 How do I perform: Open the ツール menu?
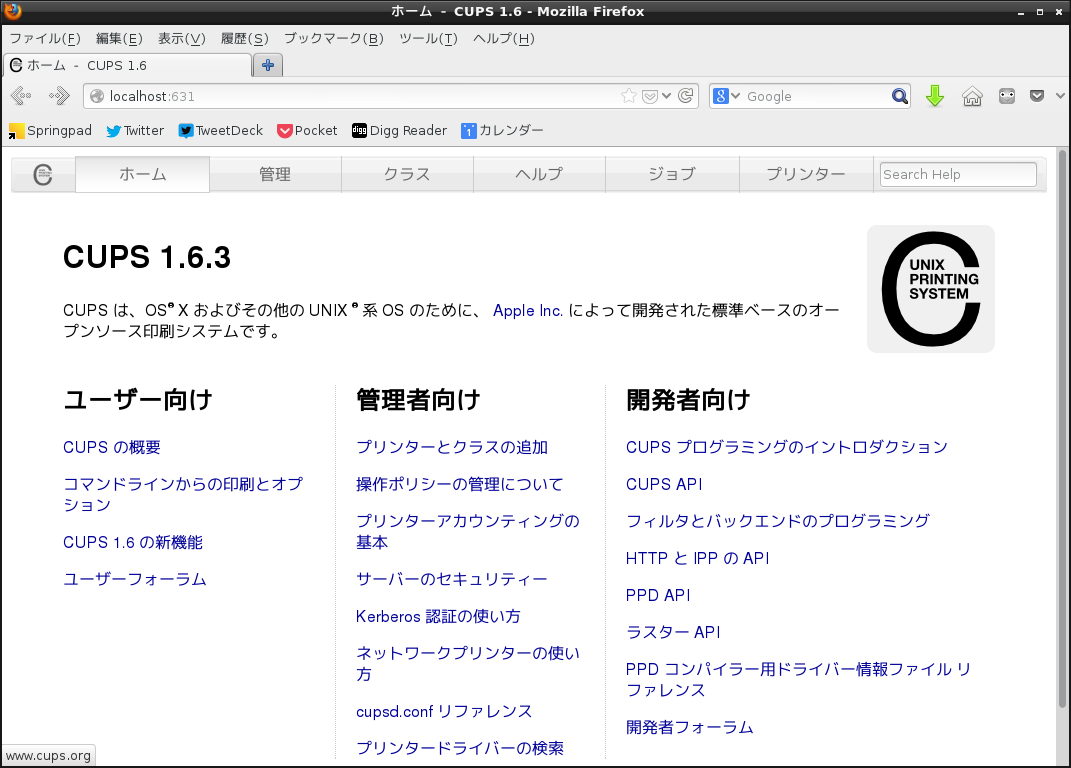point(428,38)
